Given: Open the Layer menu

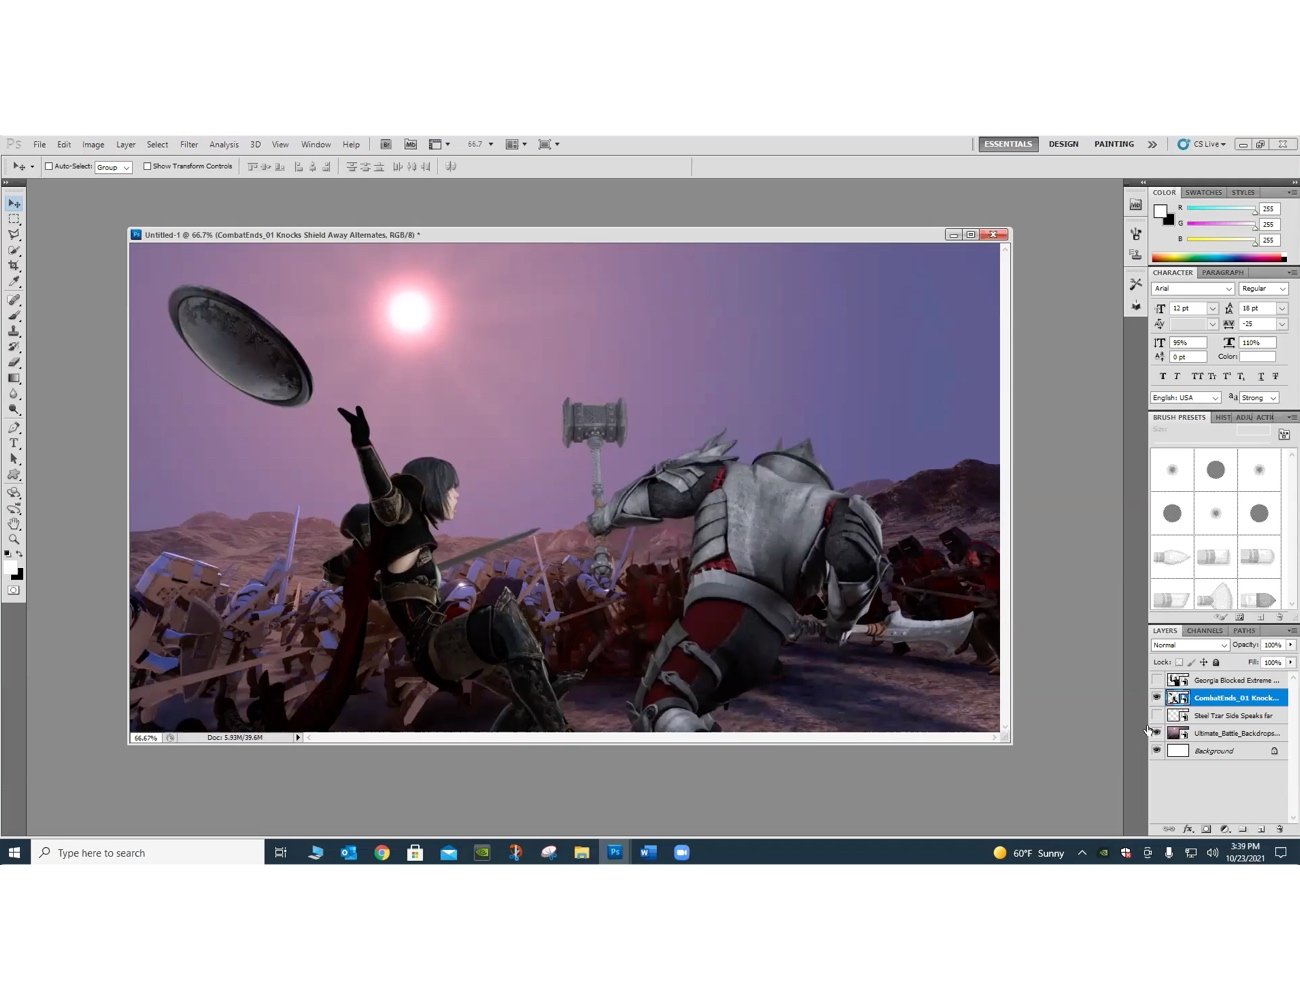Looking at the screenshot, I should (x=125, y=144).
